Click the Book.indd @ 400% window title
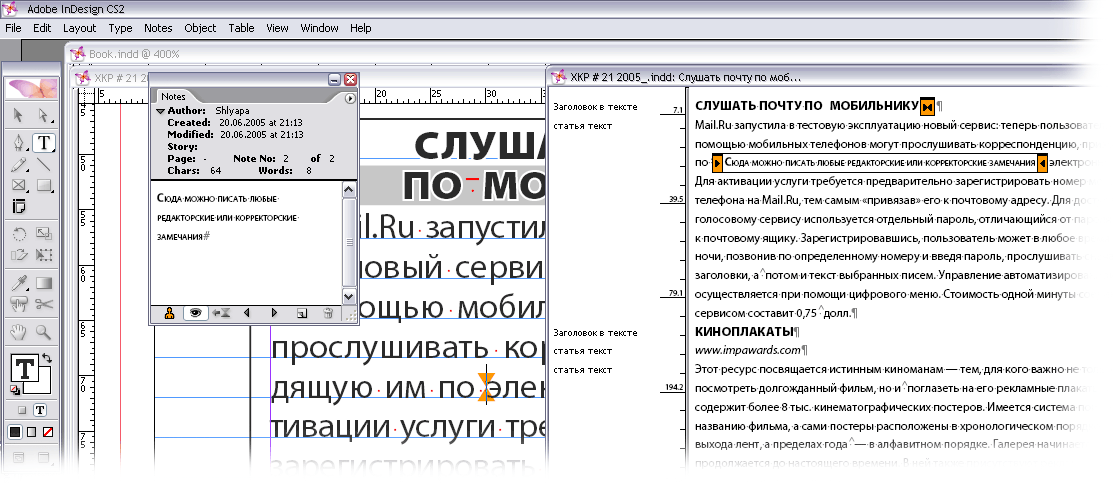 (133, 54)
